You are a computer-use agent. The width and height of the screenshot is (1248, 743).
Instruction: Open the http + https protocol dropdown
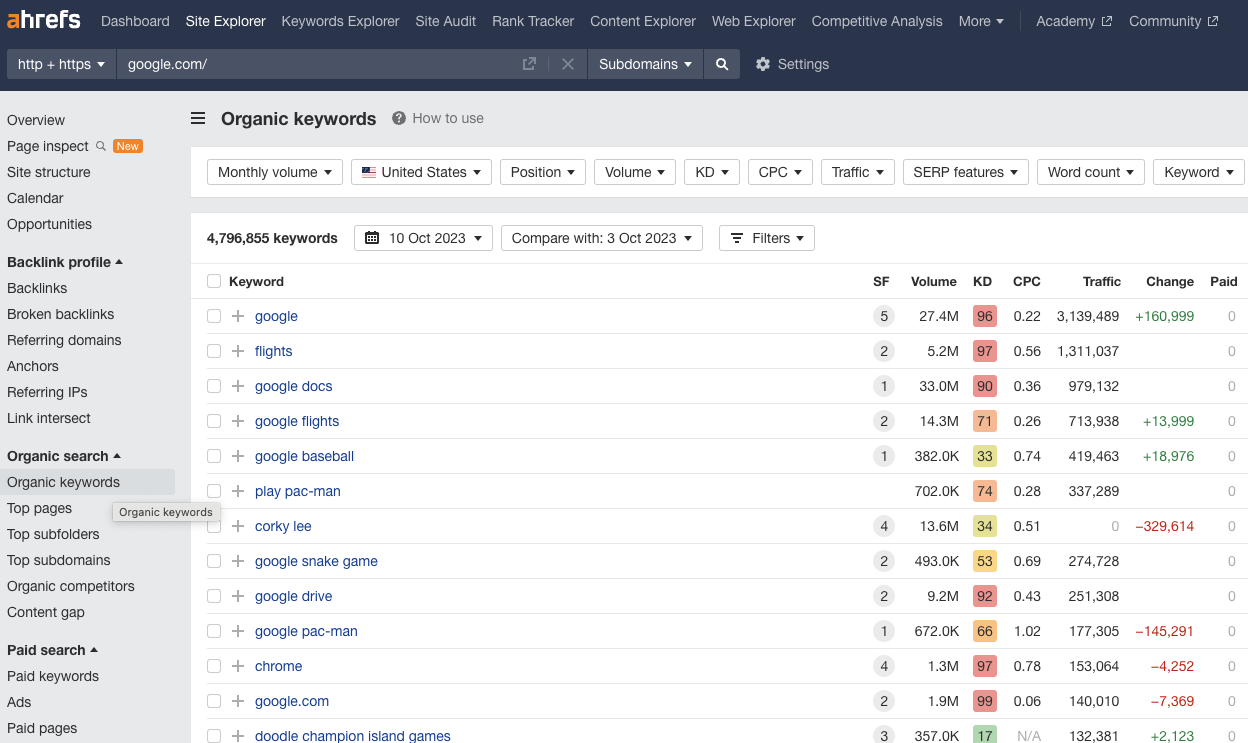(61, 64)
